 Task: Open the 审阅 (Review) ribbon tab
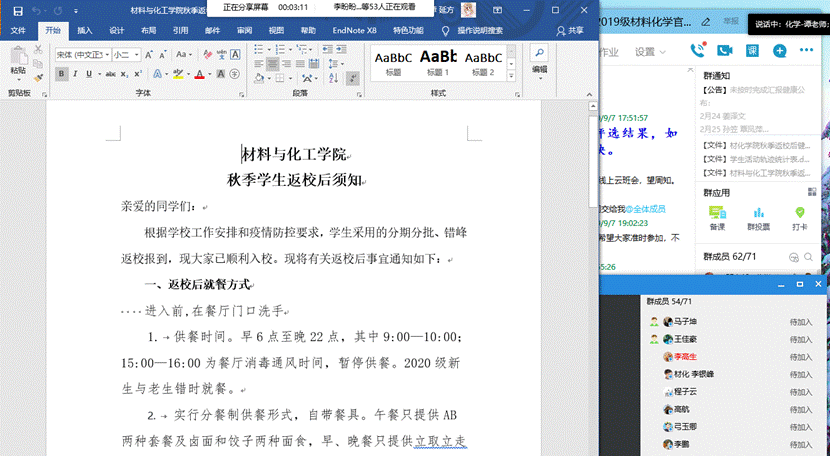244,31
